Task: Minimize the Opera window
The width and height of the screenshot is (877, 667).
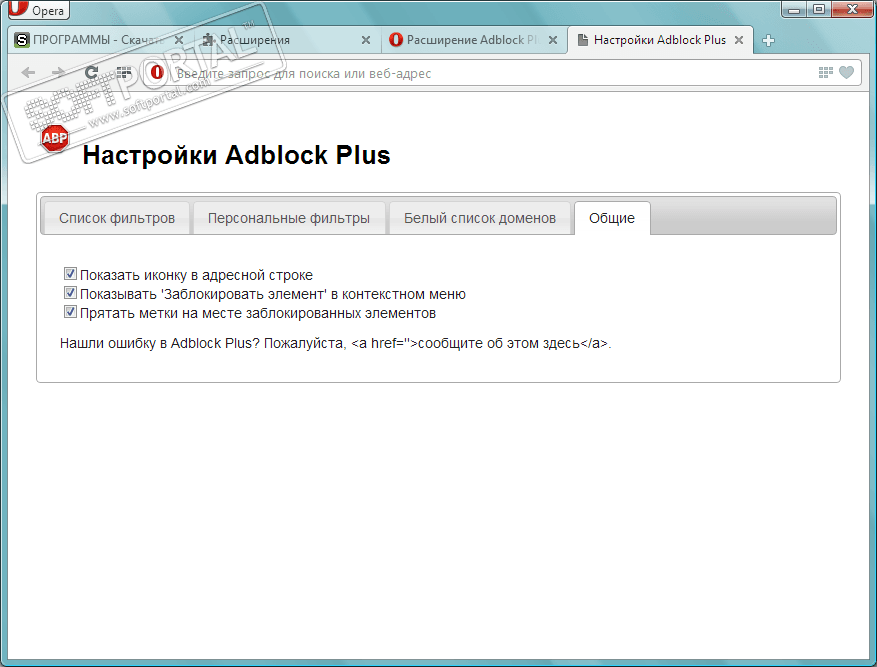Action: pos(794,9)
